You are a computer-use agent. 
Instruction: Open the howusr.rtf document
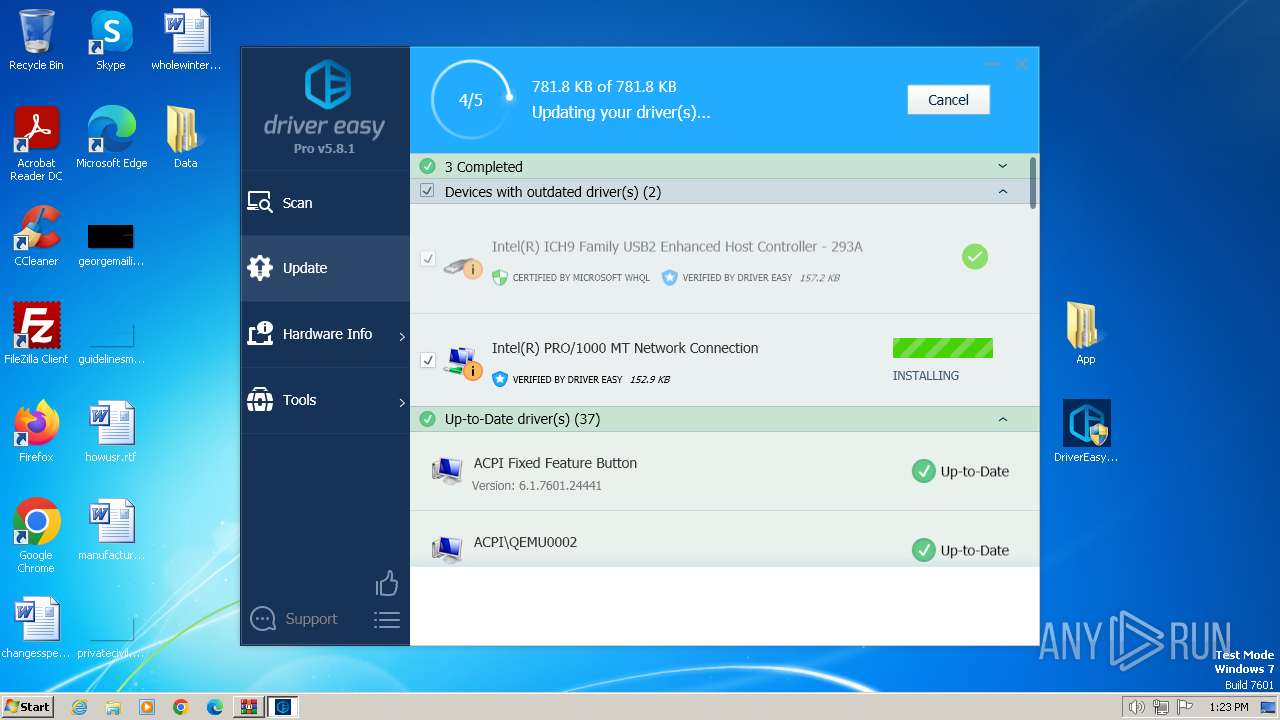click(x=110, y=432)
